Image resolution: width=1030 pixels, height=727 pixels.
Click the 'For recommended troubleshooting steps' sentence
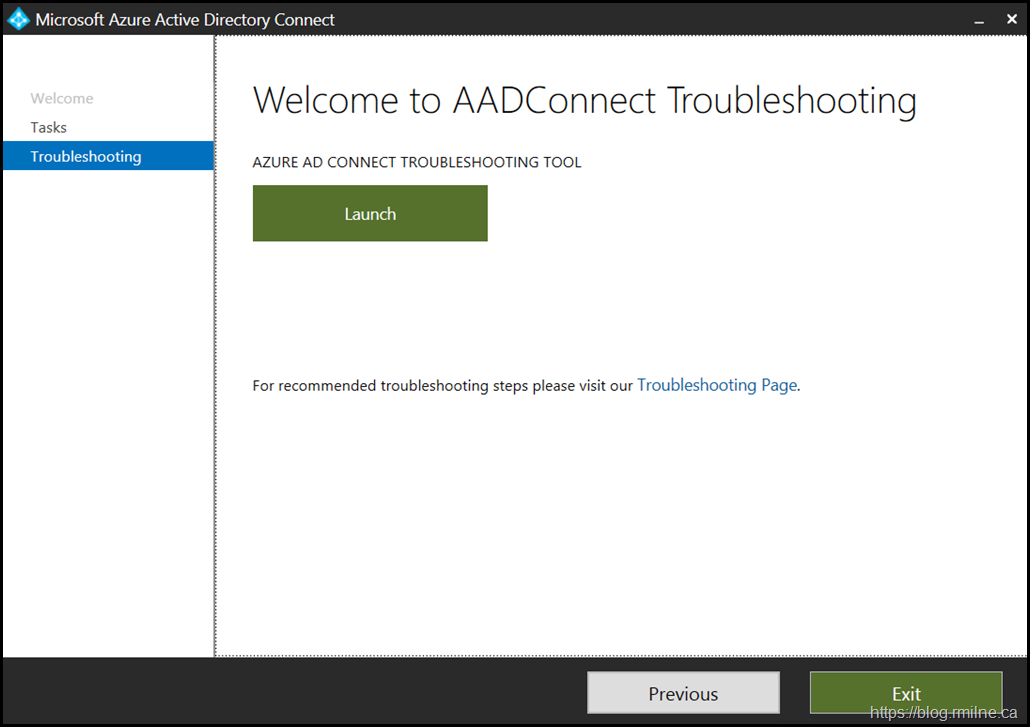(443, 386)
